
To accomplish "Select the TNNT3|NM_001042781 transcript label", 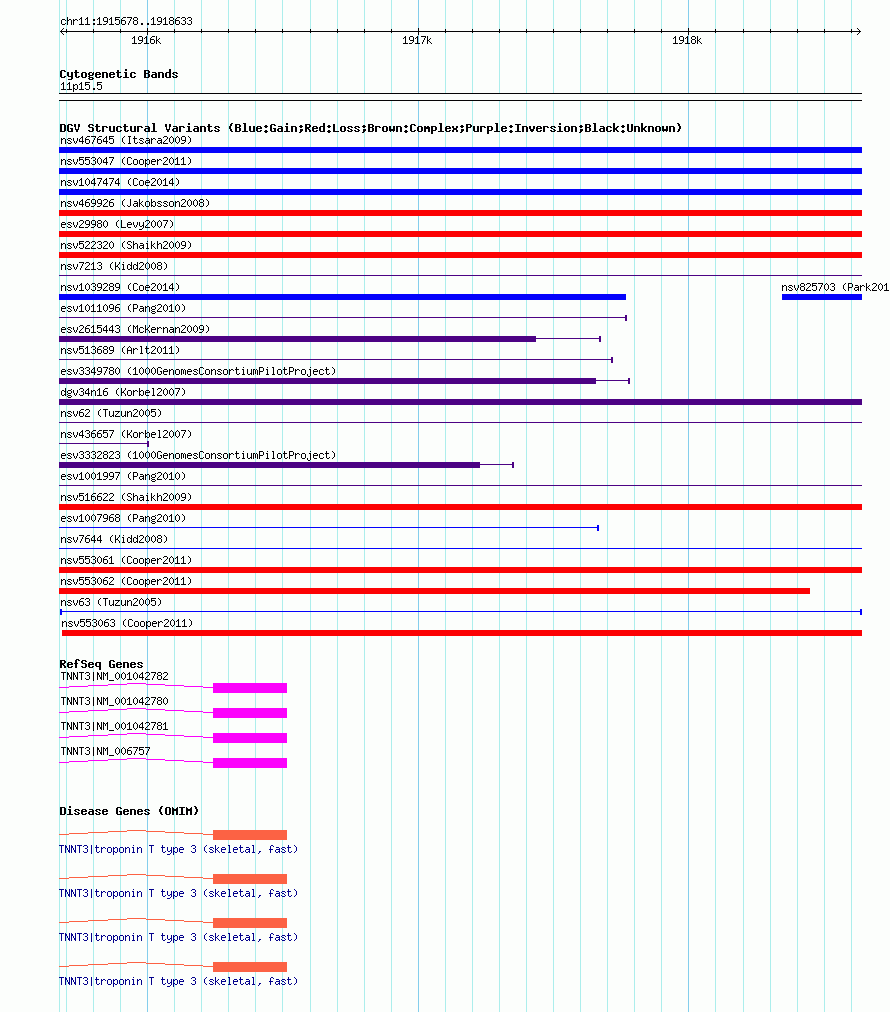I will [x=114, y=726].
